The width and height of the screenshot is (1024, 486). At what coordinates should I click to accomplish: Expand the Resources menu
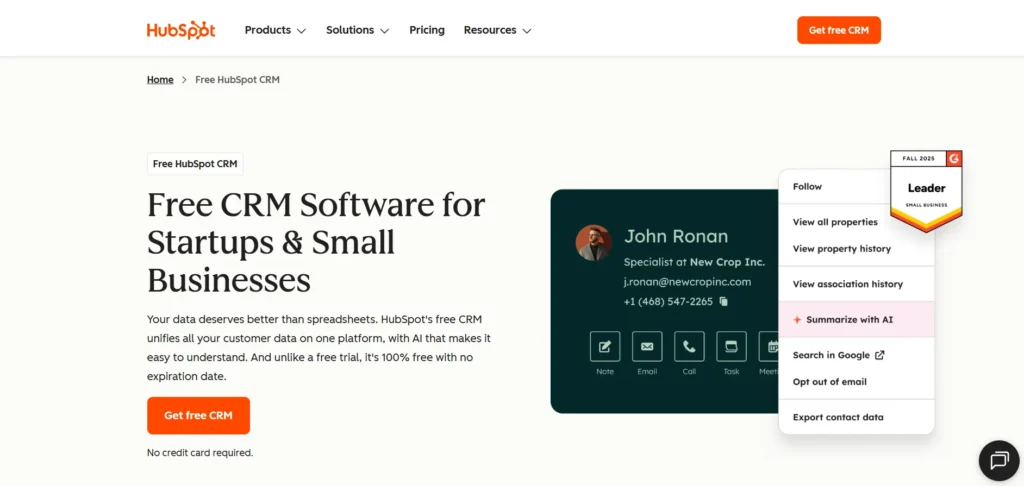pos(497,30)
